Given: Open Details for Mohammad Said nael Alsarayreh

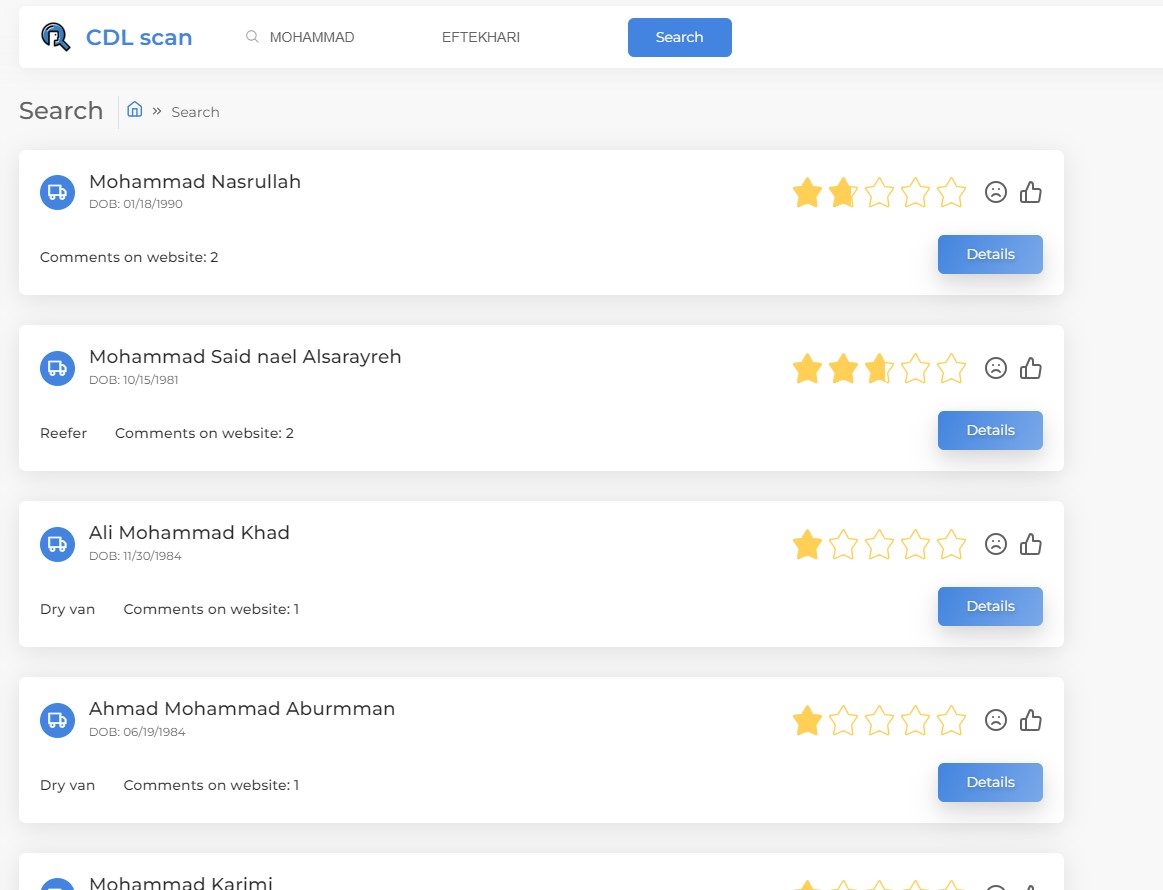Looking at the screenshot, I should coord(990,430).
